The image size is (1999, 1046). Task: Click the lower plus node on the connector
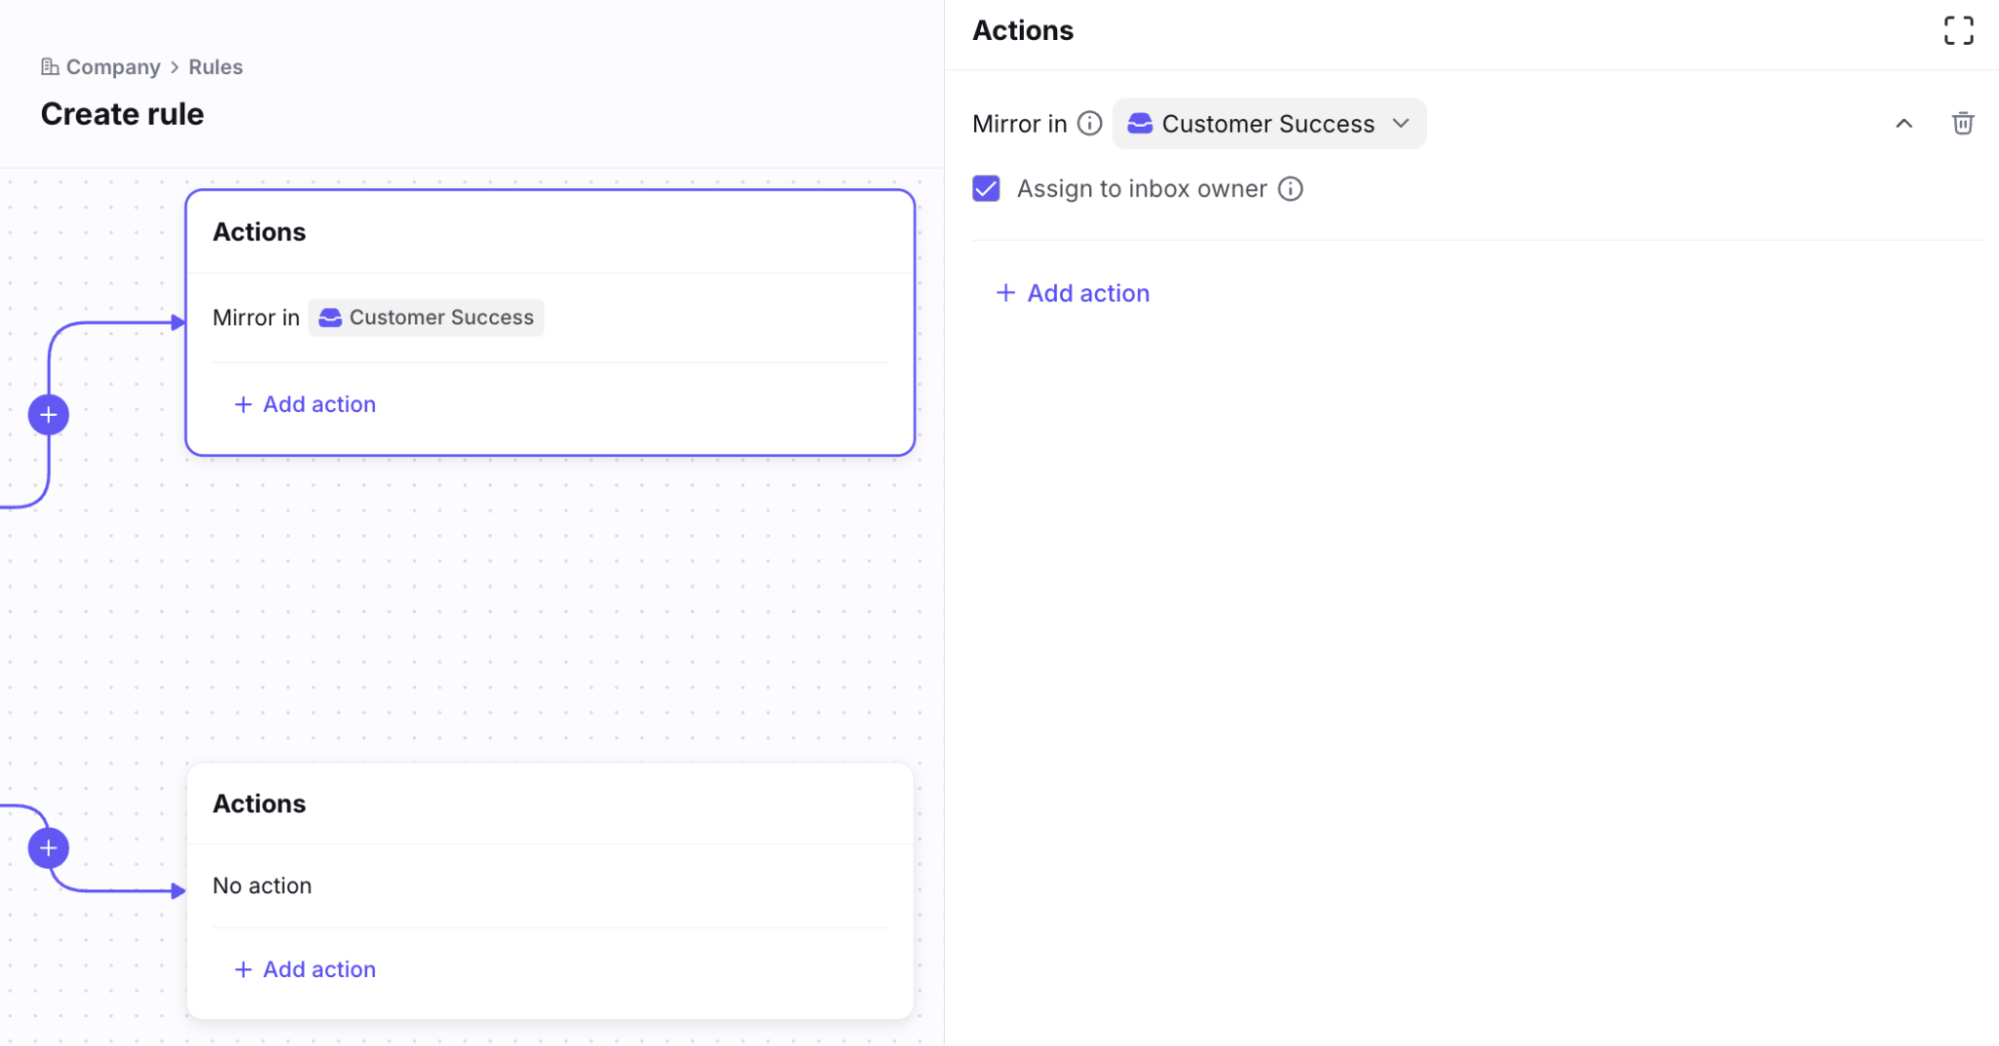pos(48,849)
